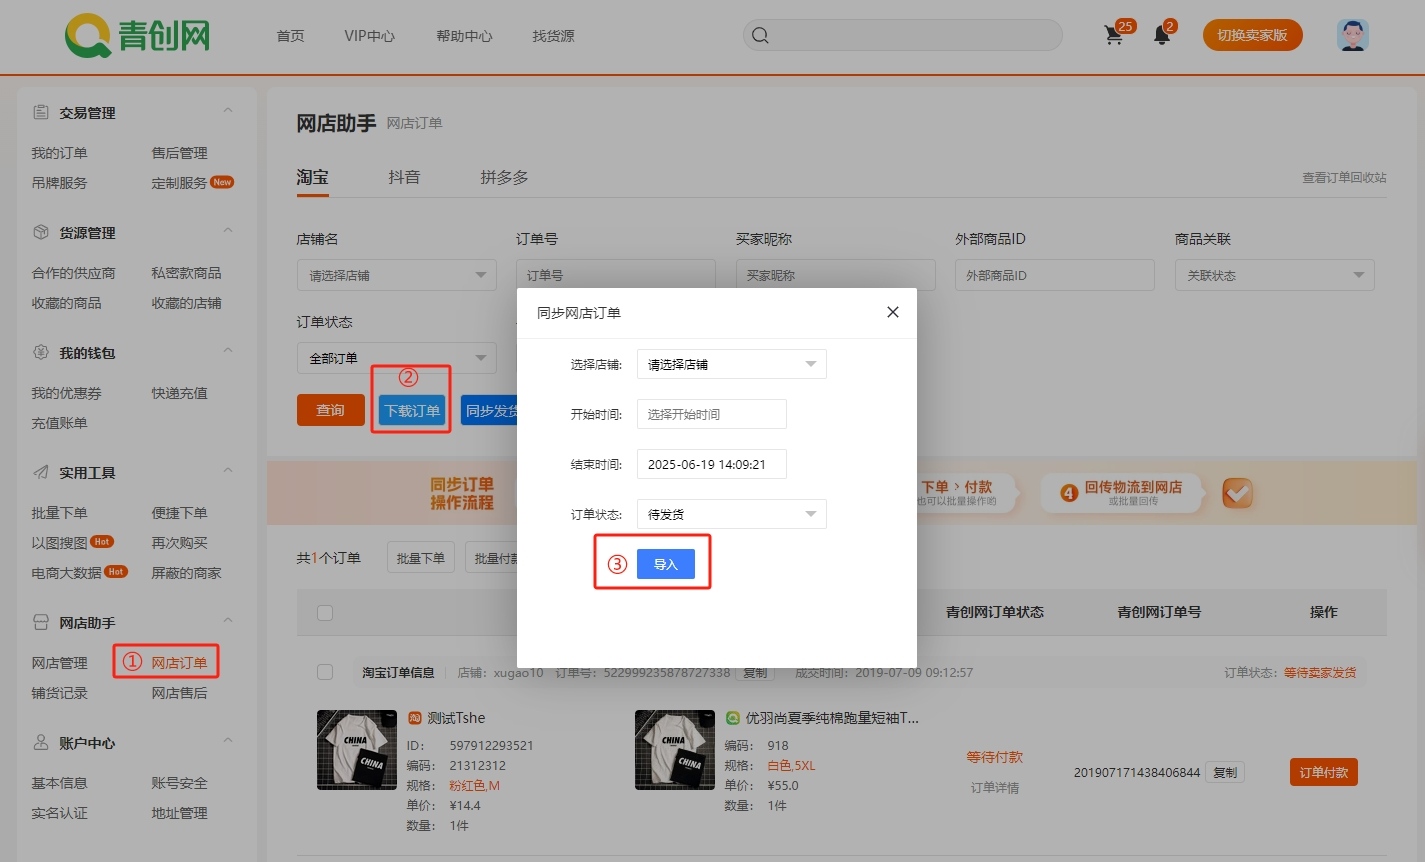Image resolution: width=1425 pixels, height=862 pixels.
Task: Click the search magnifier icon
Action: coord(760,36)
